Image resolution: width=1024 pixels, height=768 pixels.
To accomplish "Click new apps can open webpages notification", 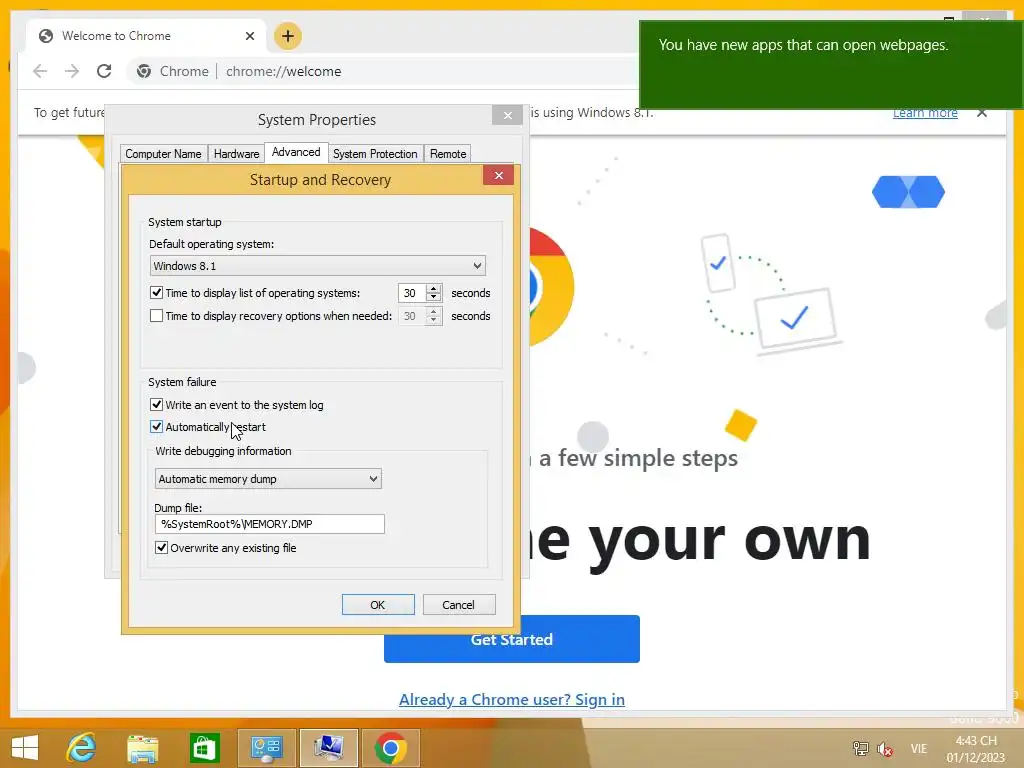I will (x=831, y=64).
